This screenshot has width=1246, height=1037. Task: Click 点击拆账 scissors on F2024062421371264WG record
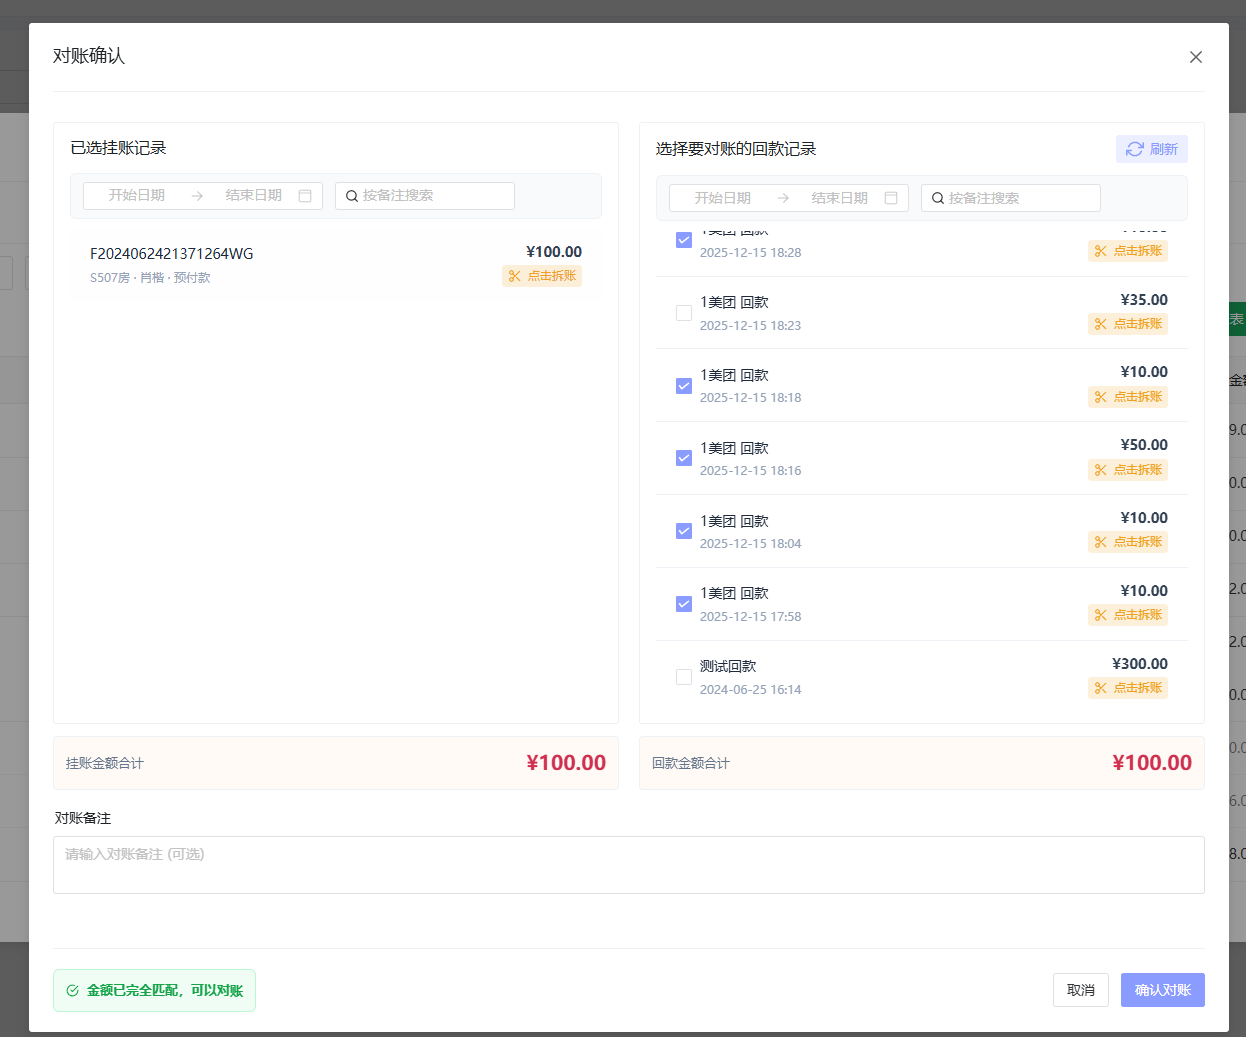point(542,276)
